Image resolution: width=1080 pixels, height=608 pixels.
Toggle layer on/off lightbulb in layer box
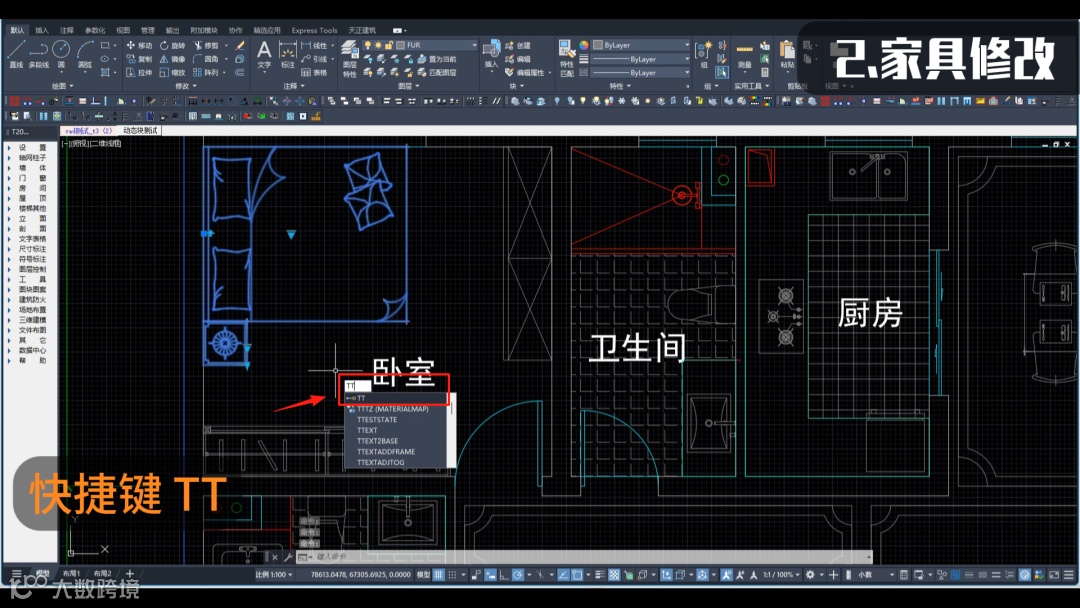(x=368, y=45)
